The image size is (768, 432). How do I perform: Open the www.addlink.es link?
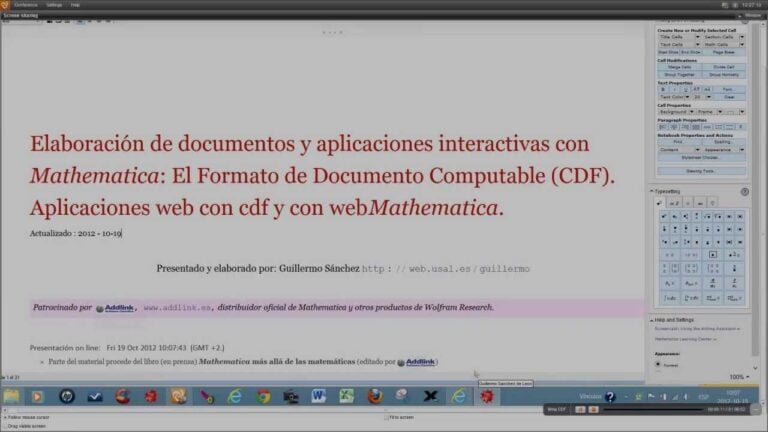pyautogui.click(x=178, y=308)
